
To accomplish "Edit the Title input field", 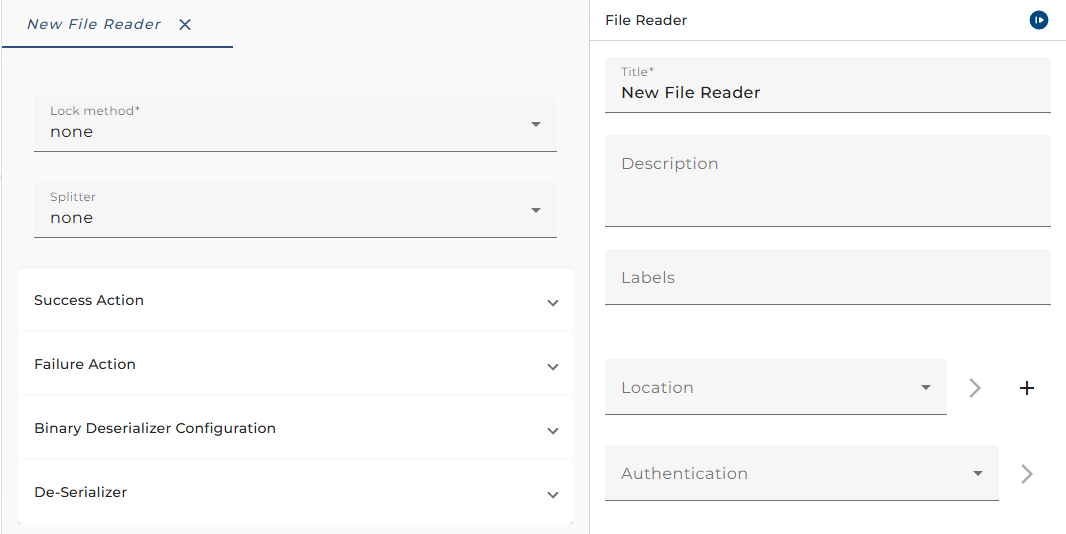I will coord(827,85).
